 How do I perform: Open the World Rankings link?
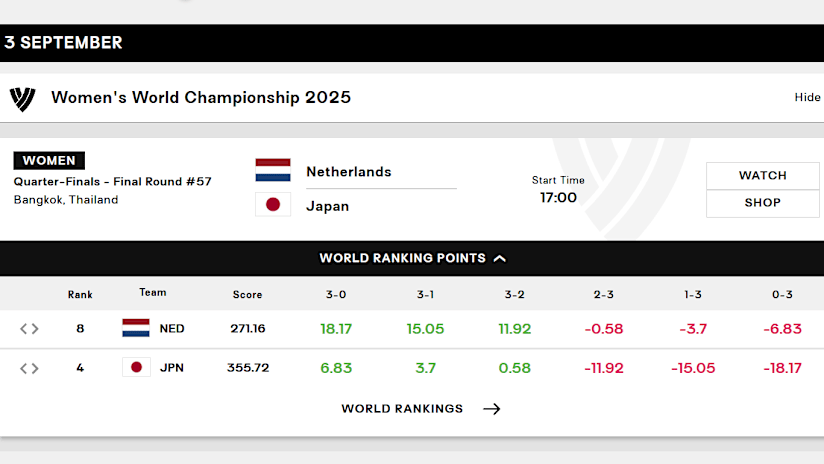402,409
